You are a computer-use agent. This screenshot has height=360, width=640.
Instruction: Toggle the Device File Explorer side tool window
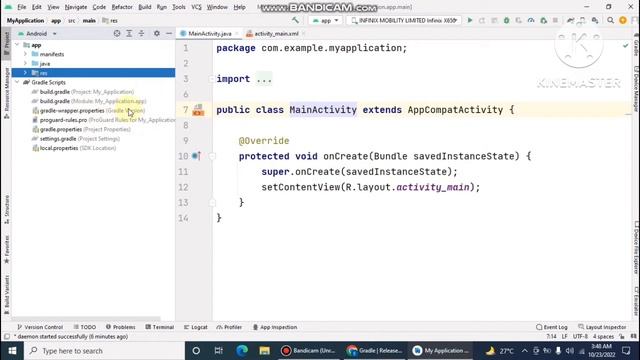(x=636, y=247)
